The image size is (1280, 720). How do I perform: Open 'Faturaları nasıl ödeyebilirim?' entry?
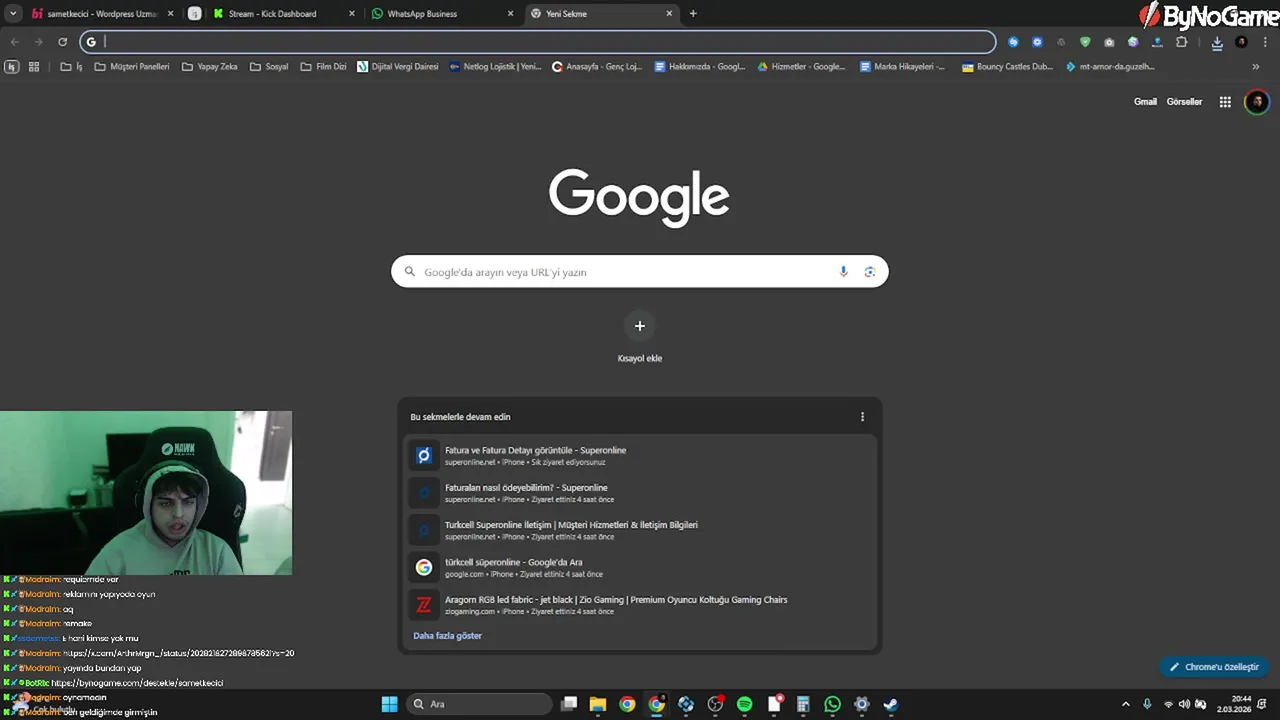(x=640, y=493)
